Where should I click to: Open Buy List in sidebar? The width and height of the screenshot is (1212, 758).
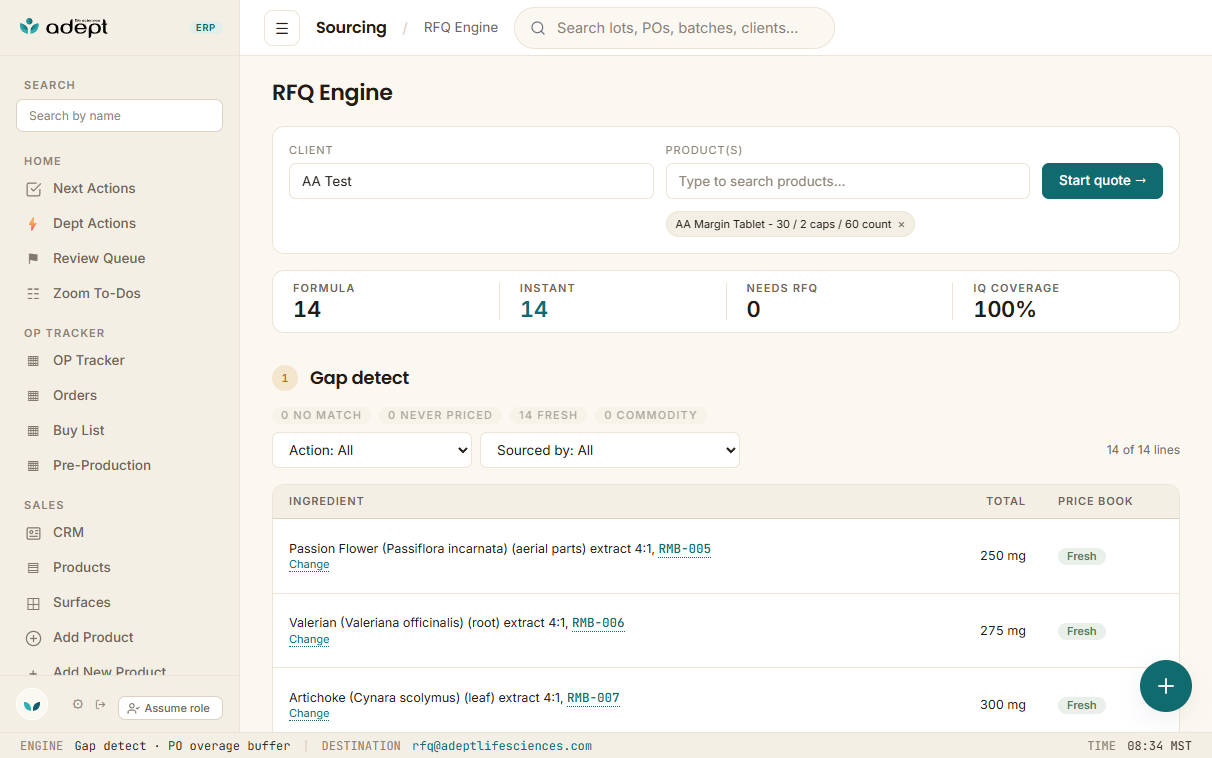pyautogui.click(x=79, y=430)
